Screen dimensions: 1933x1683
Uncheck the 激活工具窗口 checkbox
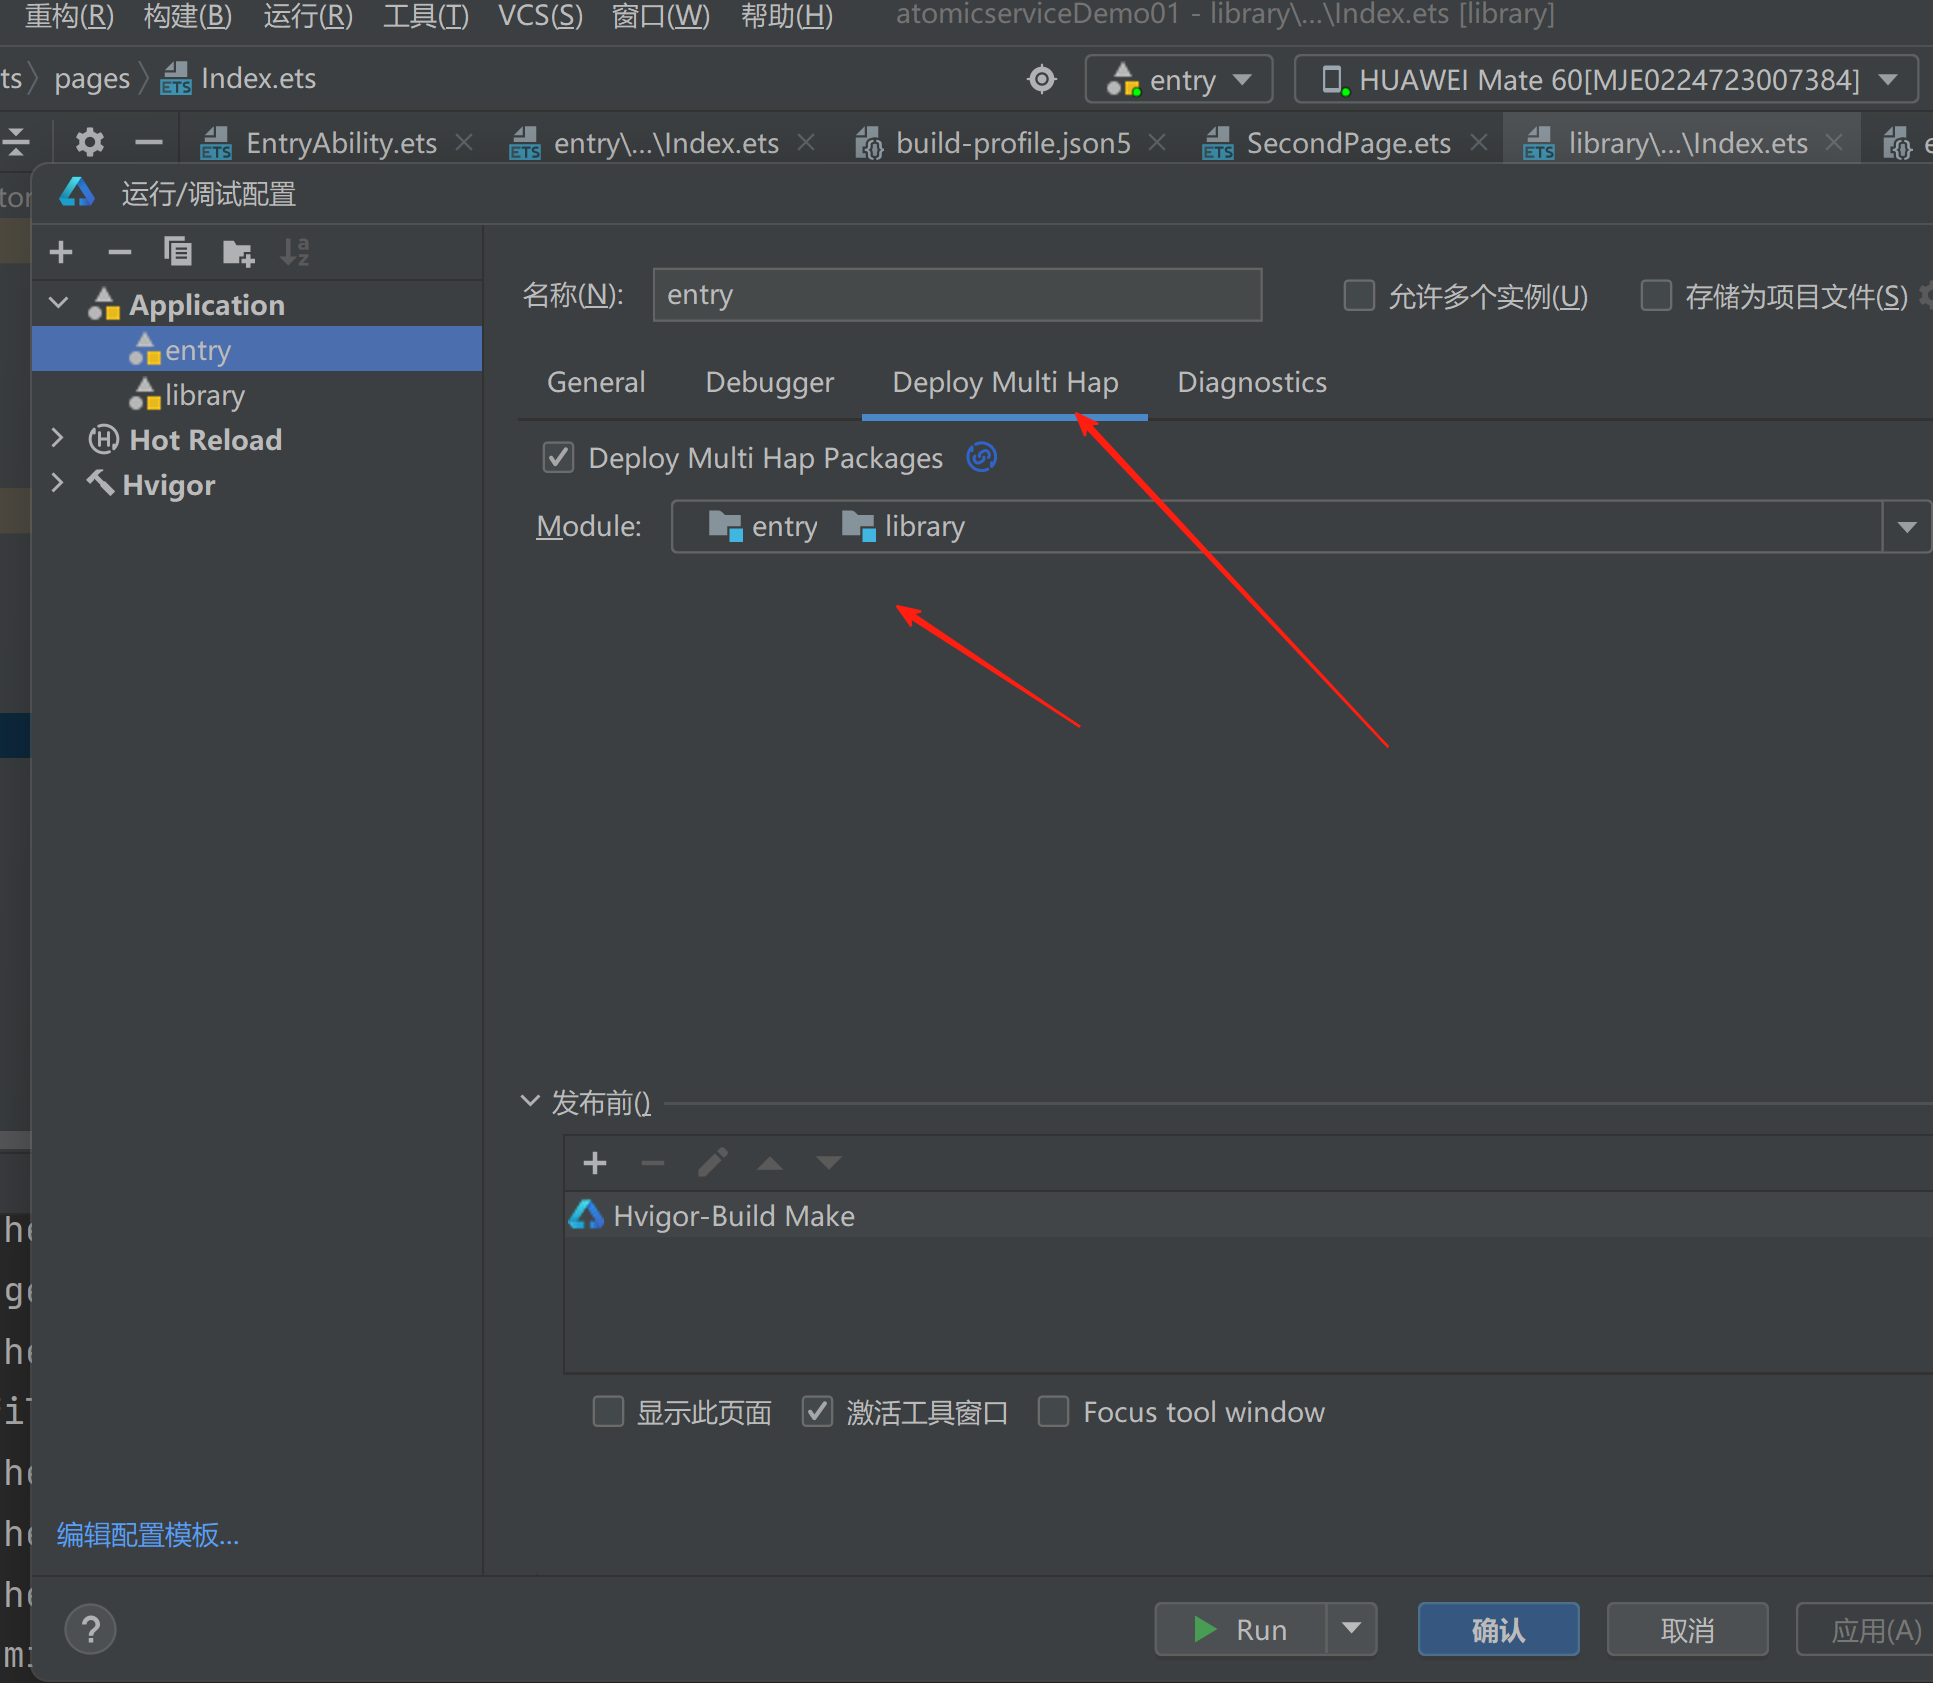818,1412
